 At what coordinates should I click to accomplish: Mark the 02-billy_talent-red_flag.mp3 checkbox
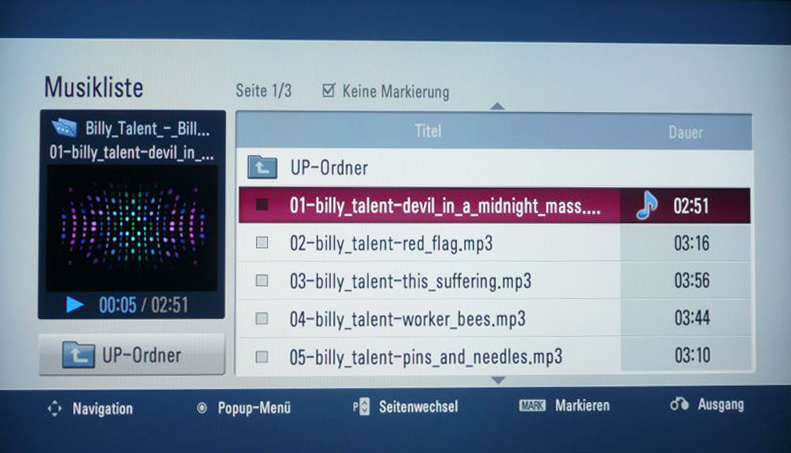coord(262,243)
